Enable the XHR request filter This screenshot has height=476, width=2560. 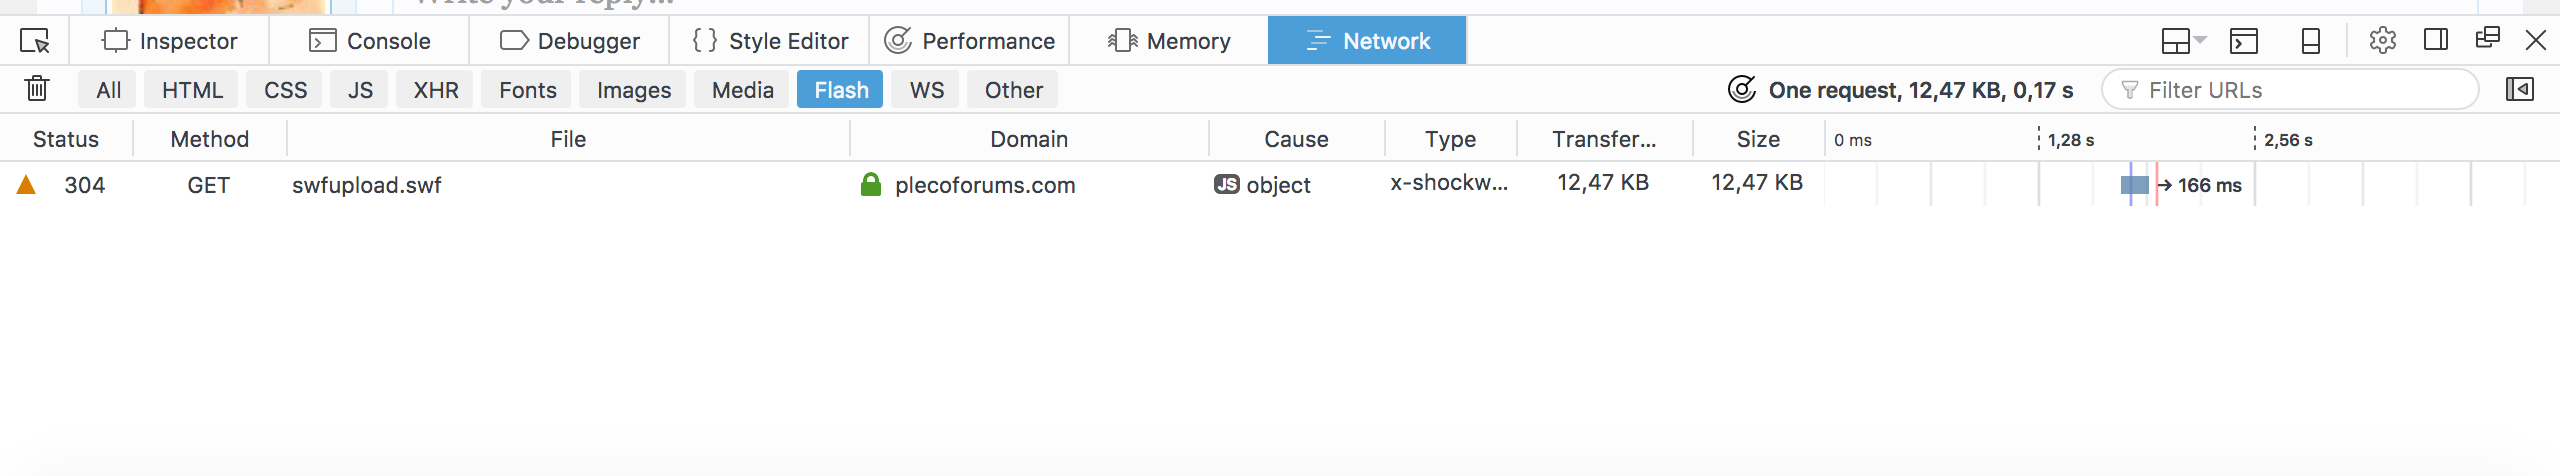(x=436, y=90)
